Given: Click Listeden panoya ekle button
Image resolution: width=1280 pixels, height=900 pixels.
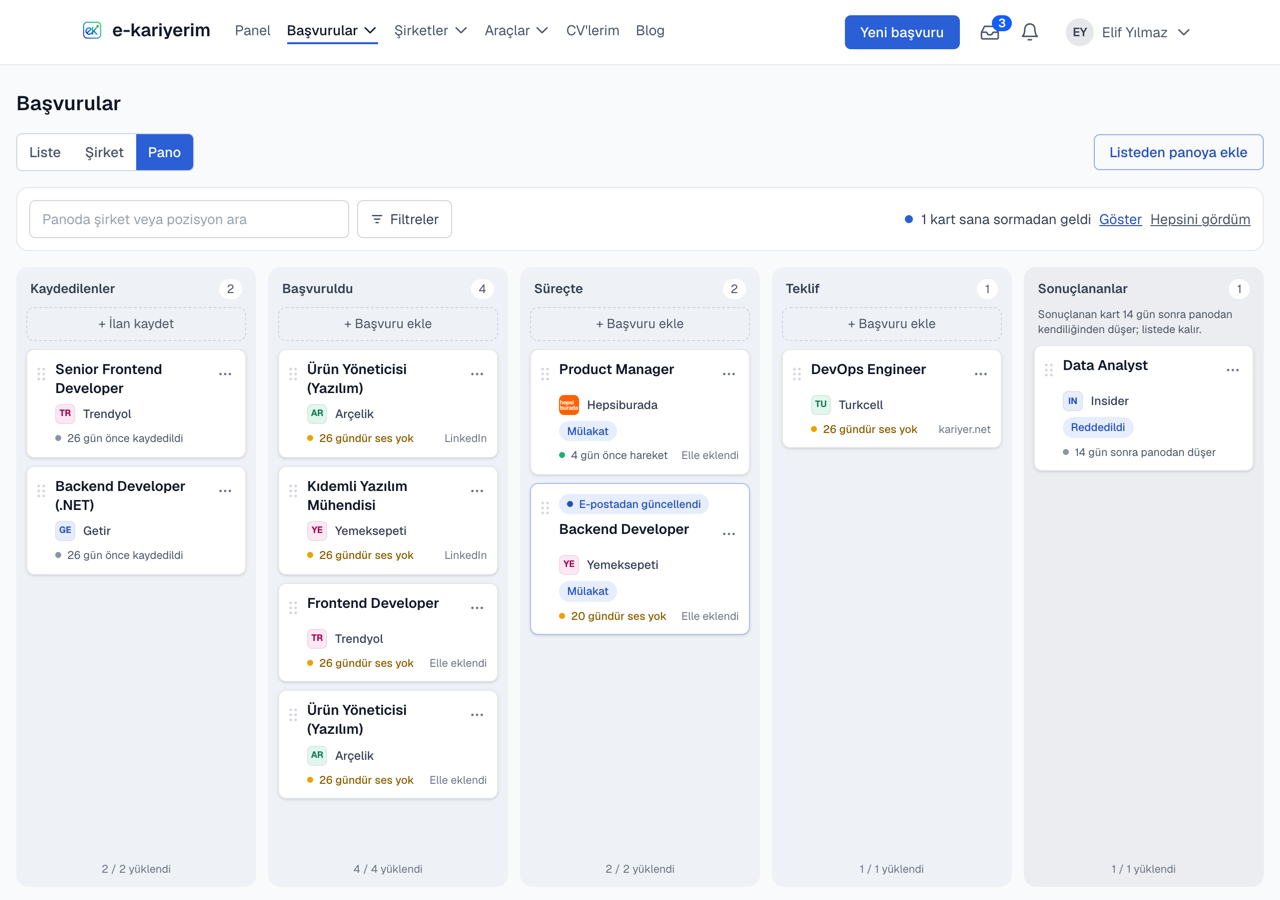Looking at the screenshot, I should click(x=1178, y=152).
